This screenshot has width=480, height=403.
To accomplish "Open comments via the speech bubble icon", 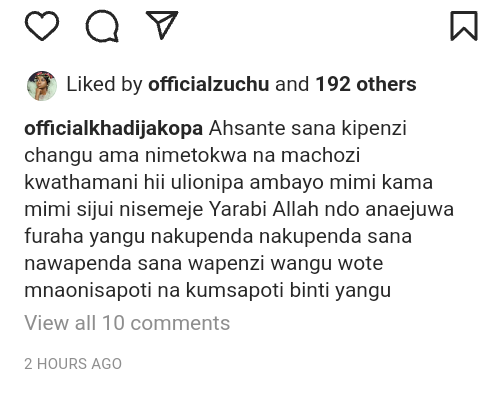I will (102, 26).
